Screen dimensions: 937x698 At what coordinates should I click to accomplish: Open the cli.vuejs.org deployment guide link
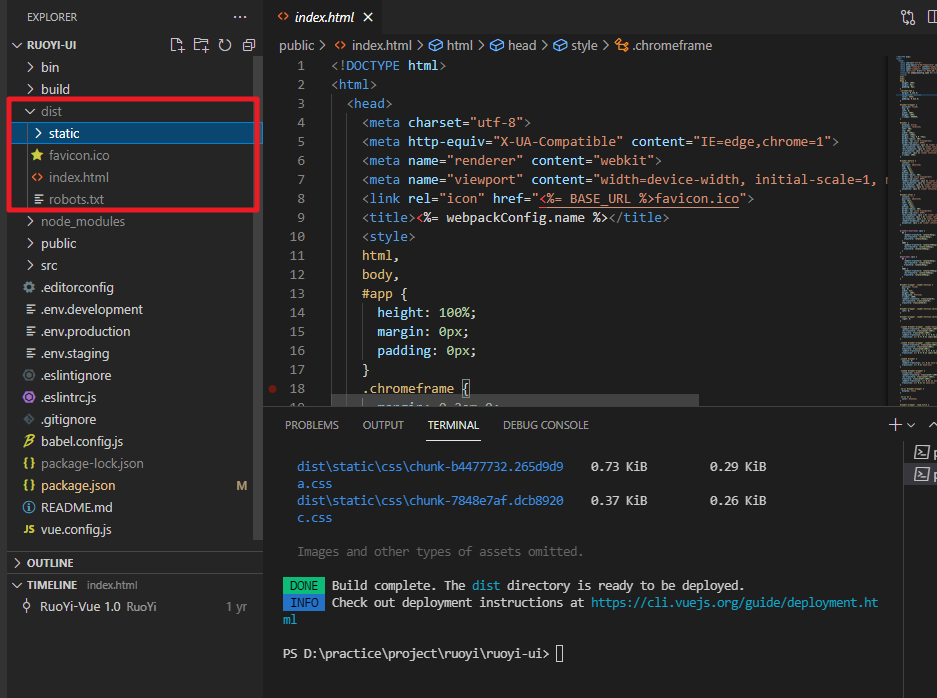(734, 602)
